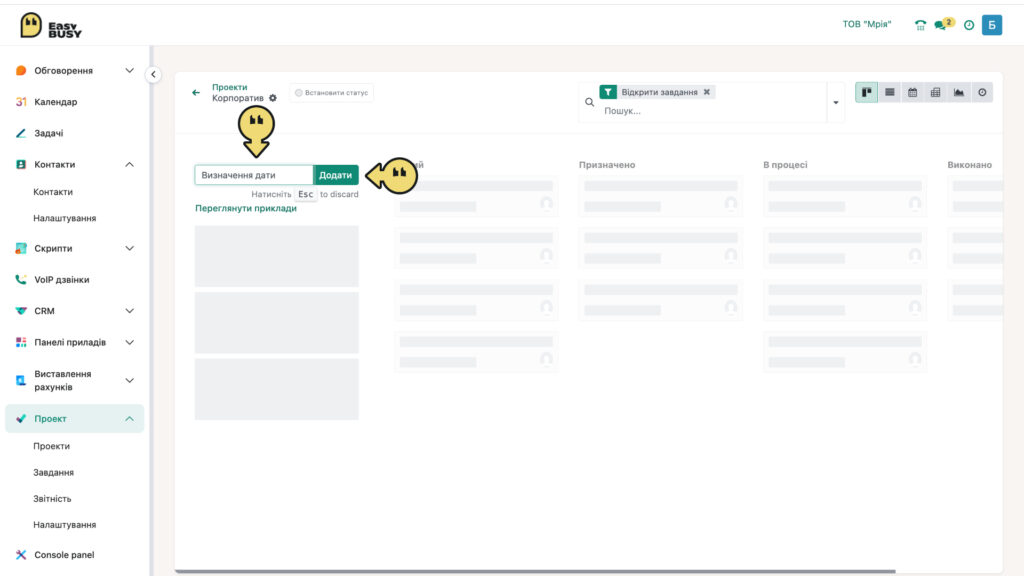Collapse the Контакти section chevron
This screenshot has width=1024, height=576.
[x=129, y=165]
